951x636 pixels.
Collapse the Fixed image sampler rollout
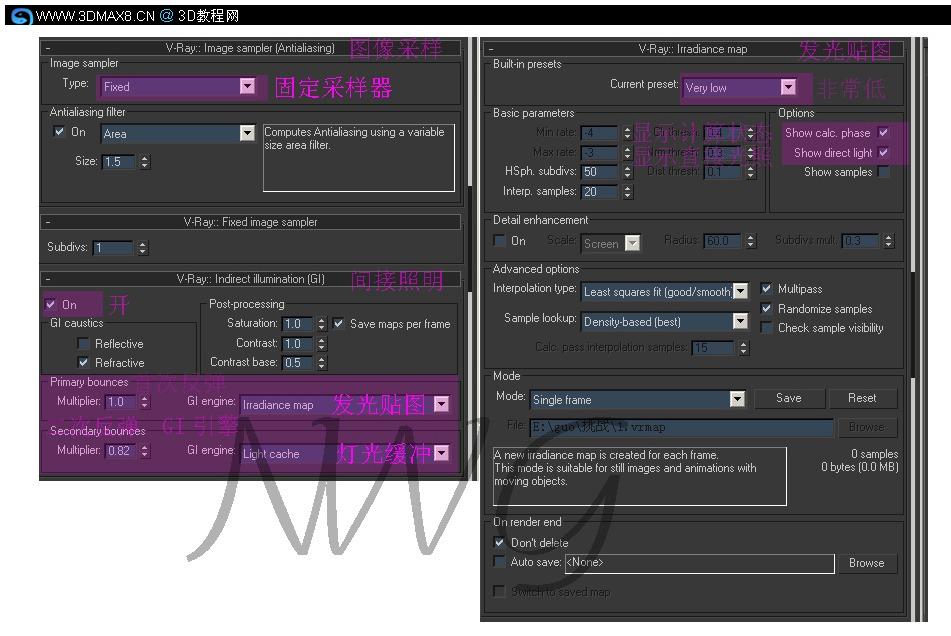[49, 222]
